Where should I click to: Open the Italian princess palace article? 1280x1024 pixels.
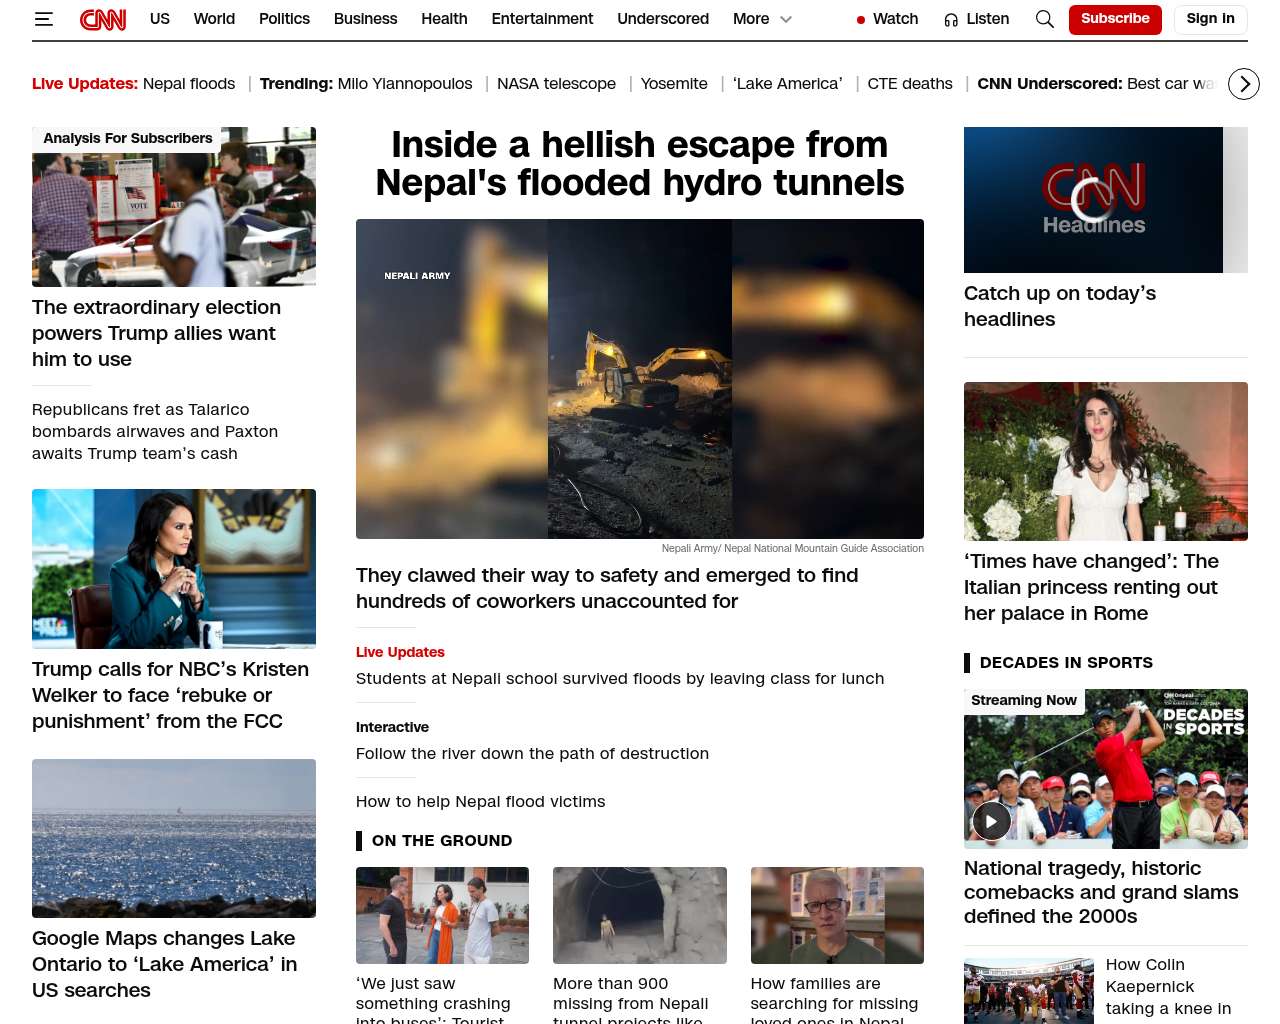point(1091,587)
